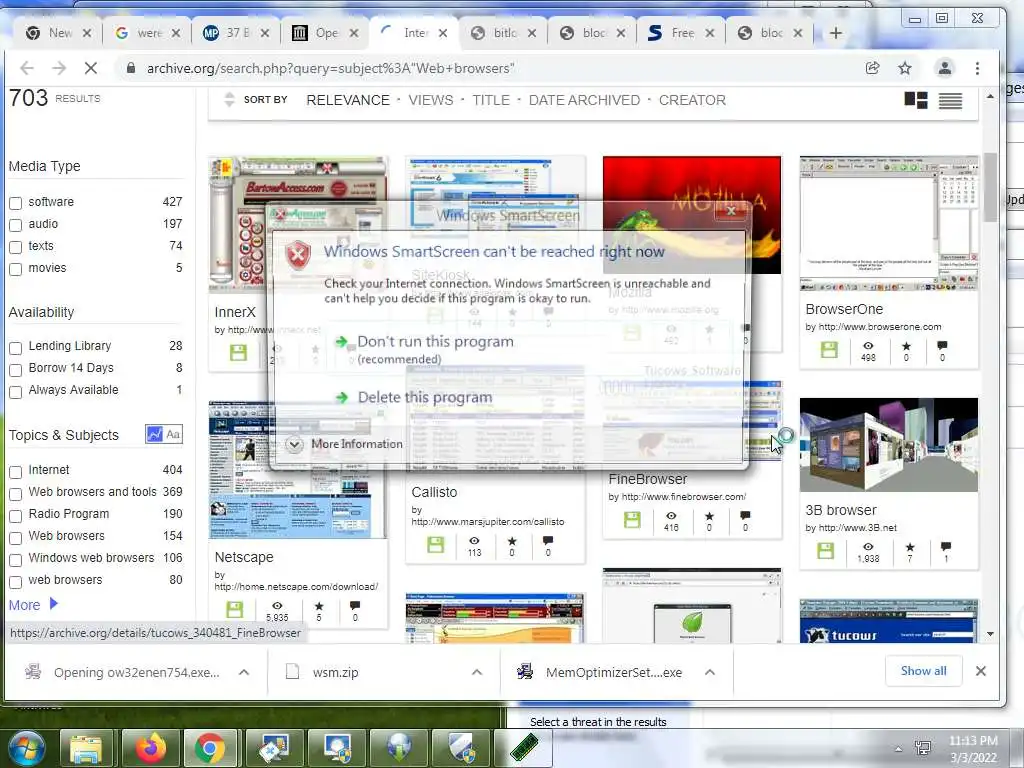Check the Always Available checkbox
This screenshot has width=1024, height=768.
point(16,392)
